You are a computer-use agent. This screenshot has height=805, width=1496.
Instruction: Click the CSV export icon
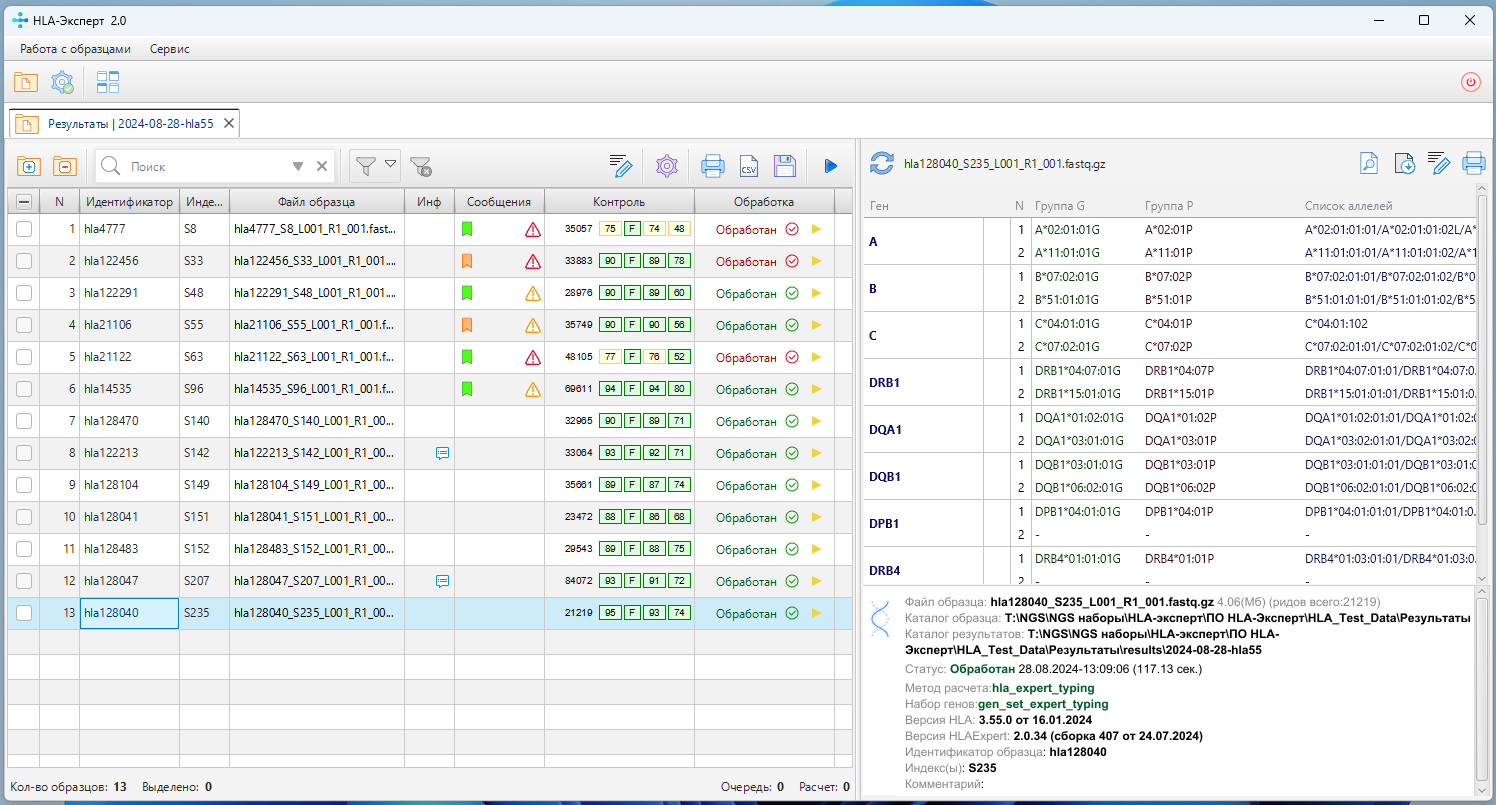(x=748, y=166)
